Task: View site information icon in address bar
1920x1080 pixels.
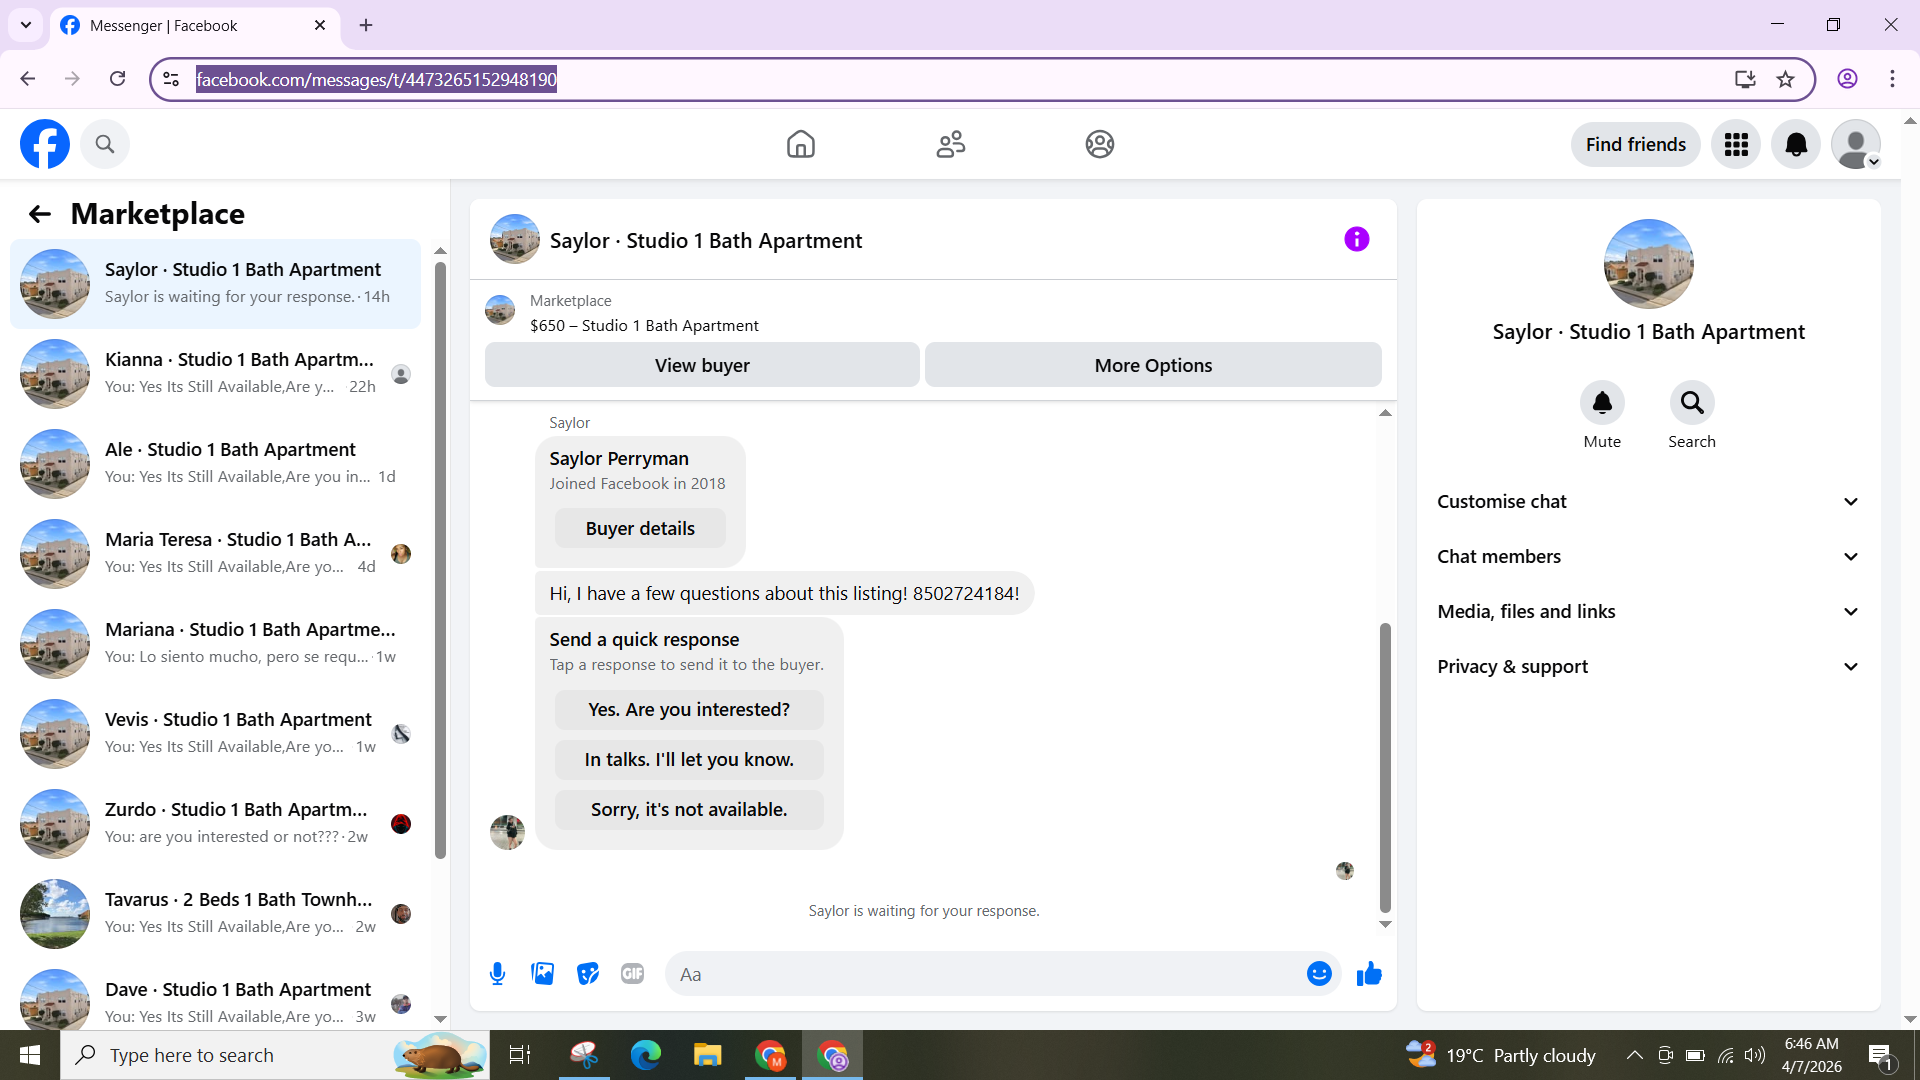Action: [x=171, y=79]
